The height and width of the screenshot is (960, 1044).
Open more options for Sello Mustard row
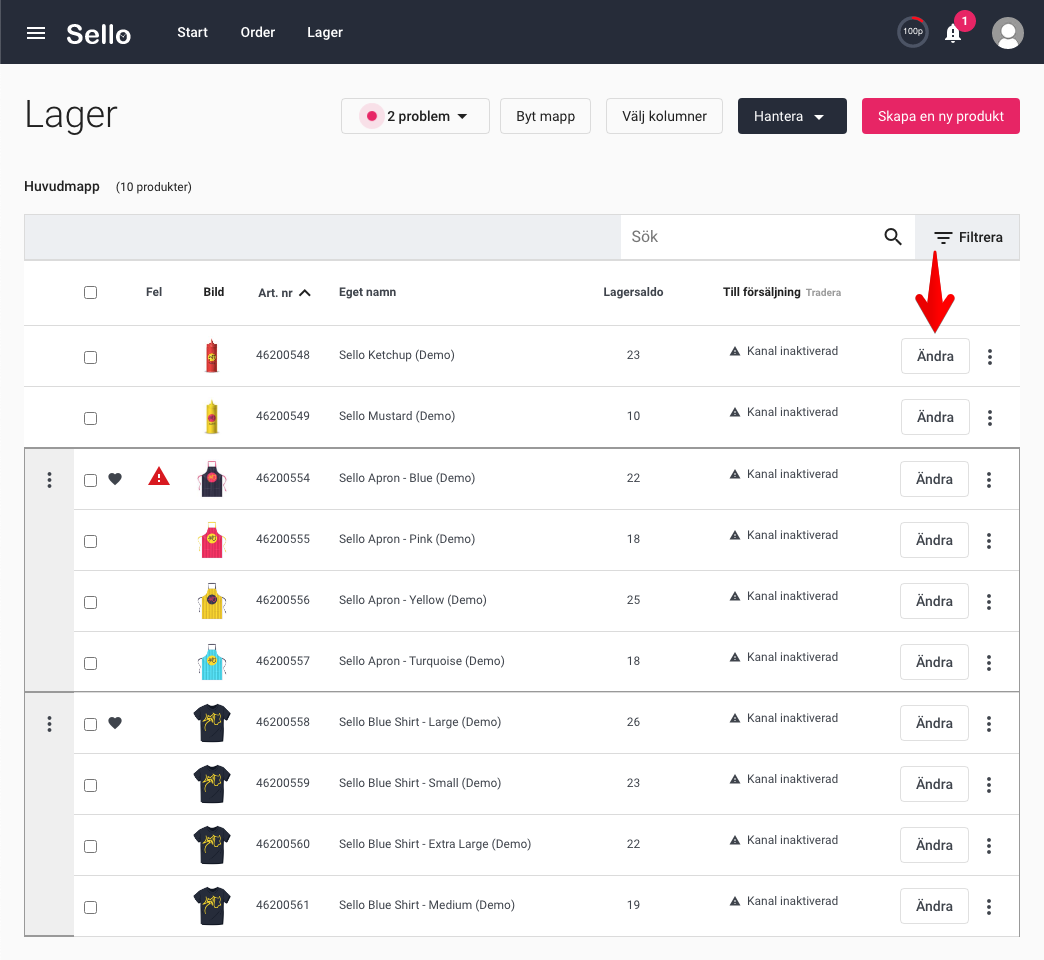(x=990, y=417)
